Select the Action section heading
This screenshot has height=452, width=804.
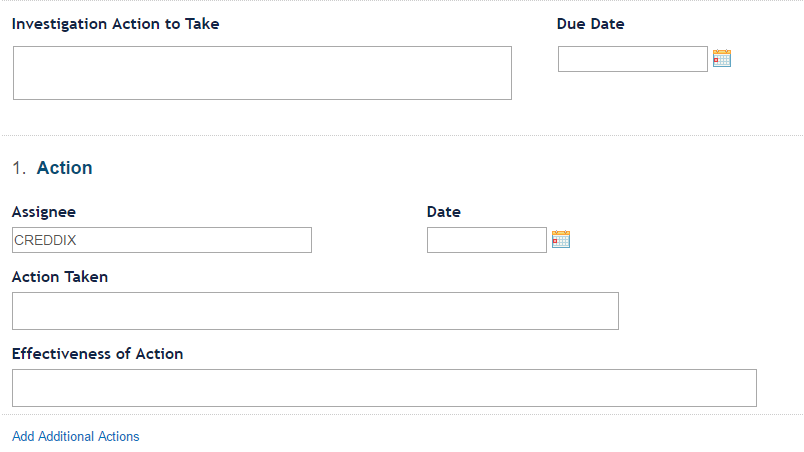pyautogui.click(x=64, y=168)
